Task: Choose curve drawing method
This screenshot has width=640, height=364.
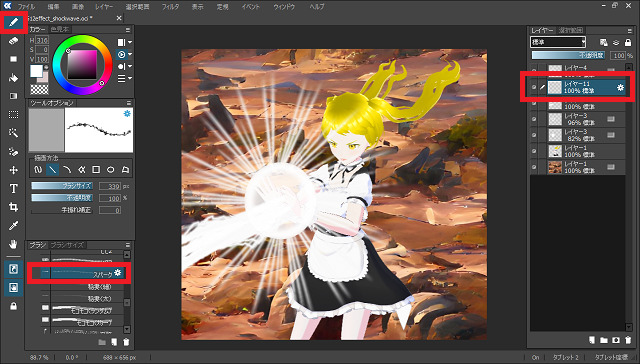Action: (x=67, y=169)
